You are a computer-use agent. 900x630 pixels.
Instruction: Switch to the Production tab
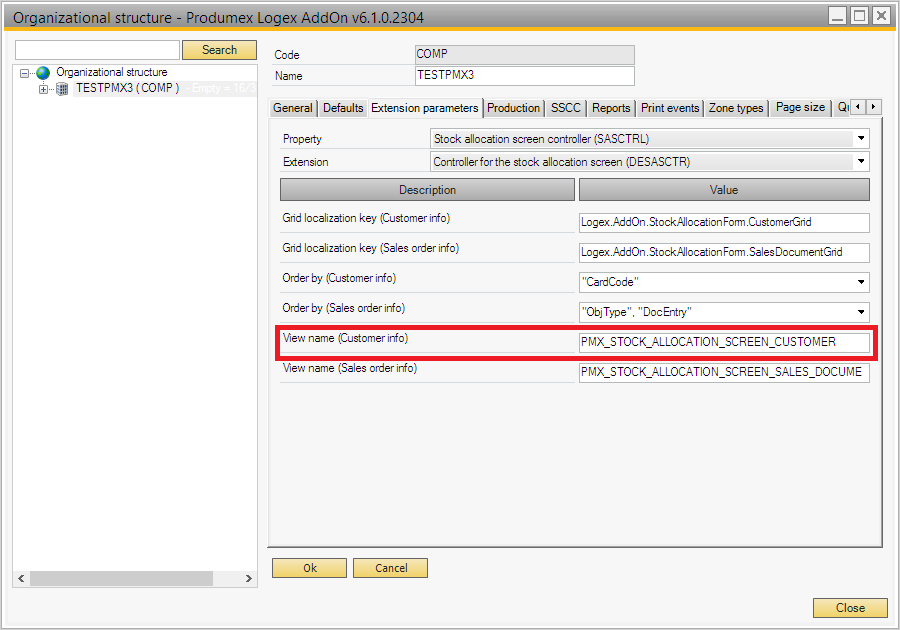point(513,108)
